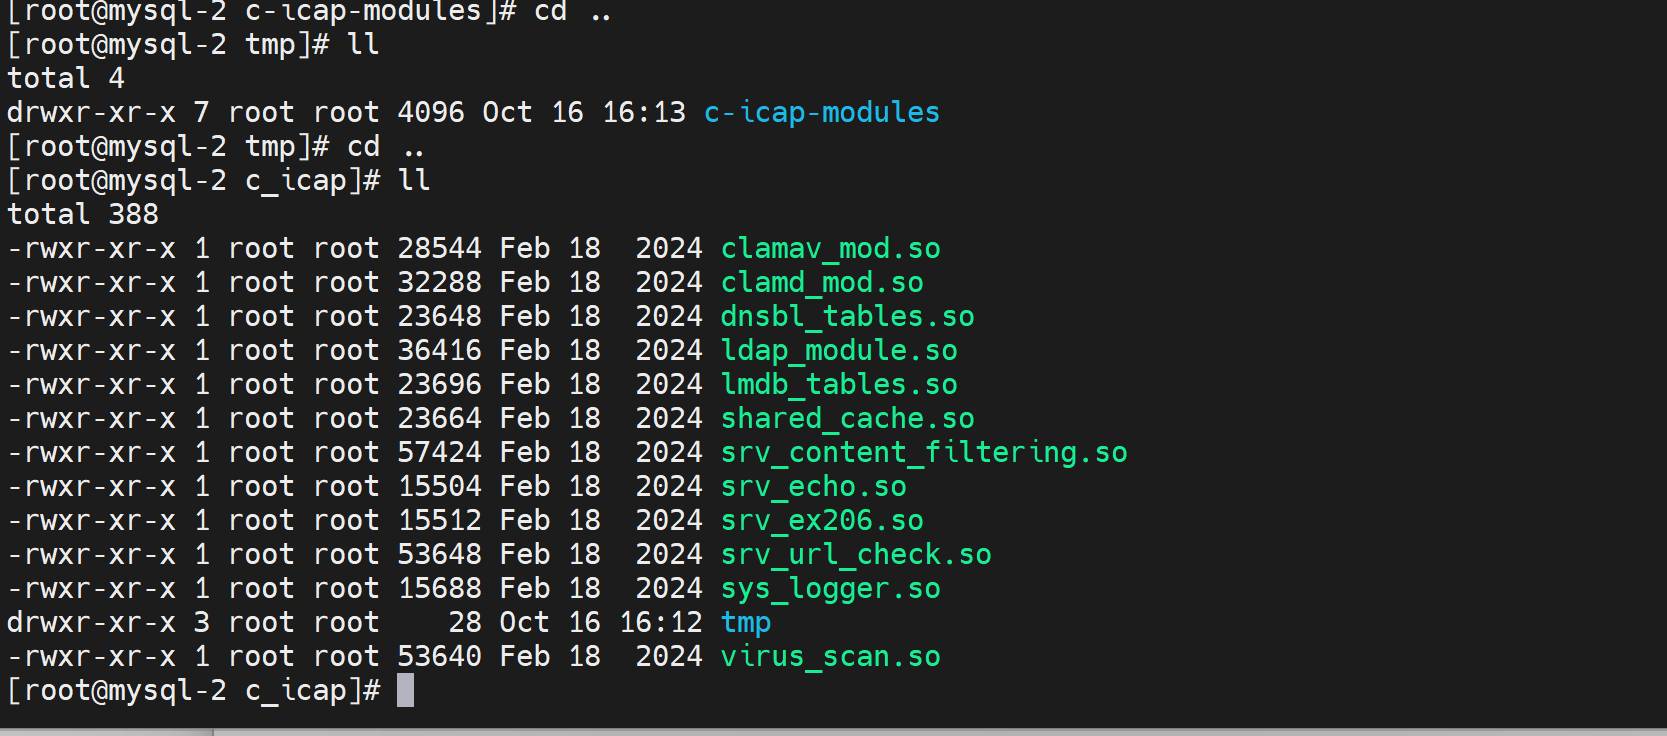Click the 'total 388' output line
The image size is (1667, 736).
(83, 215)
